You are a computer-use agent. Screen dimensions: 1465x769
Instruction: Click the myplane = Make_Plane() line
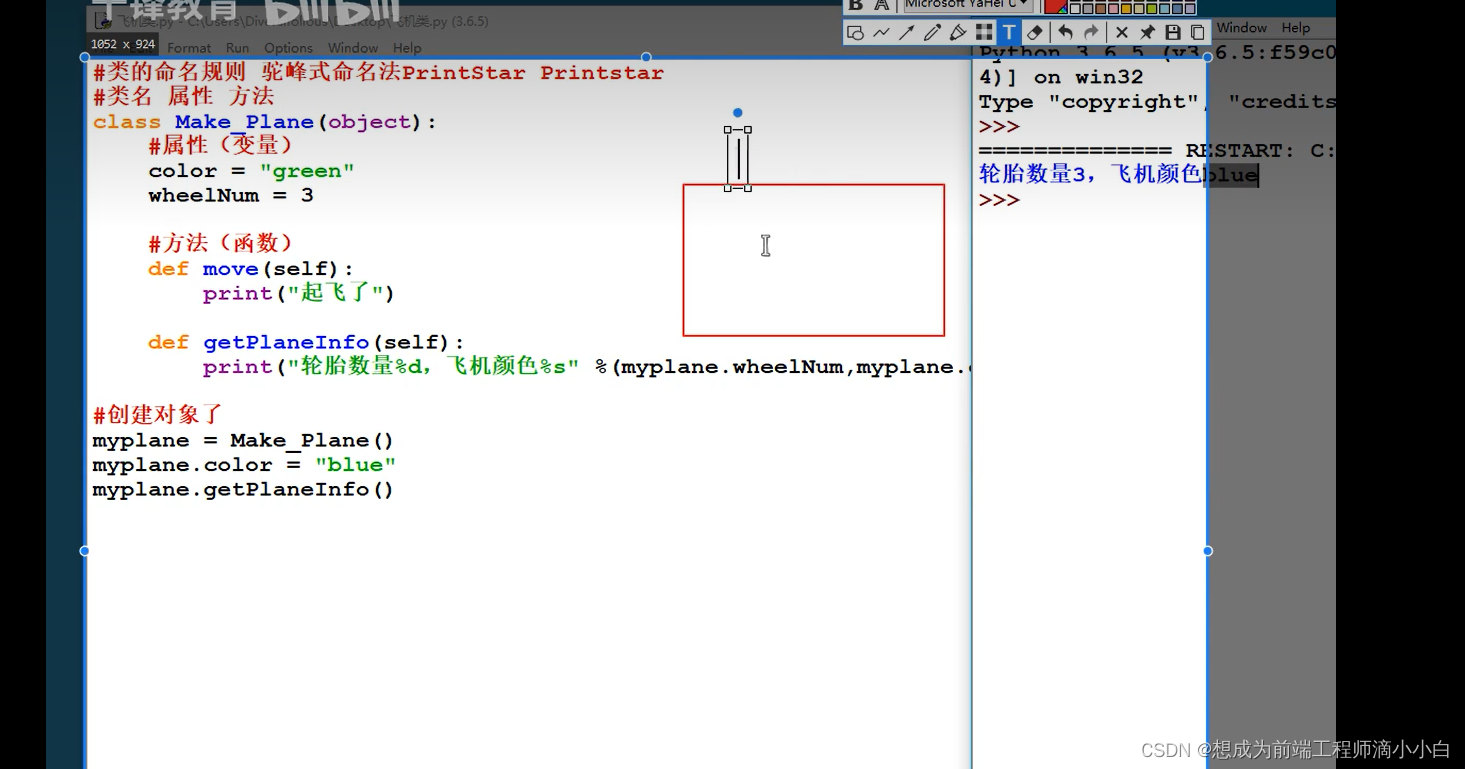pyautogui.click(x=243, y=440)
